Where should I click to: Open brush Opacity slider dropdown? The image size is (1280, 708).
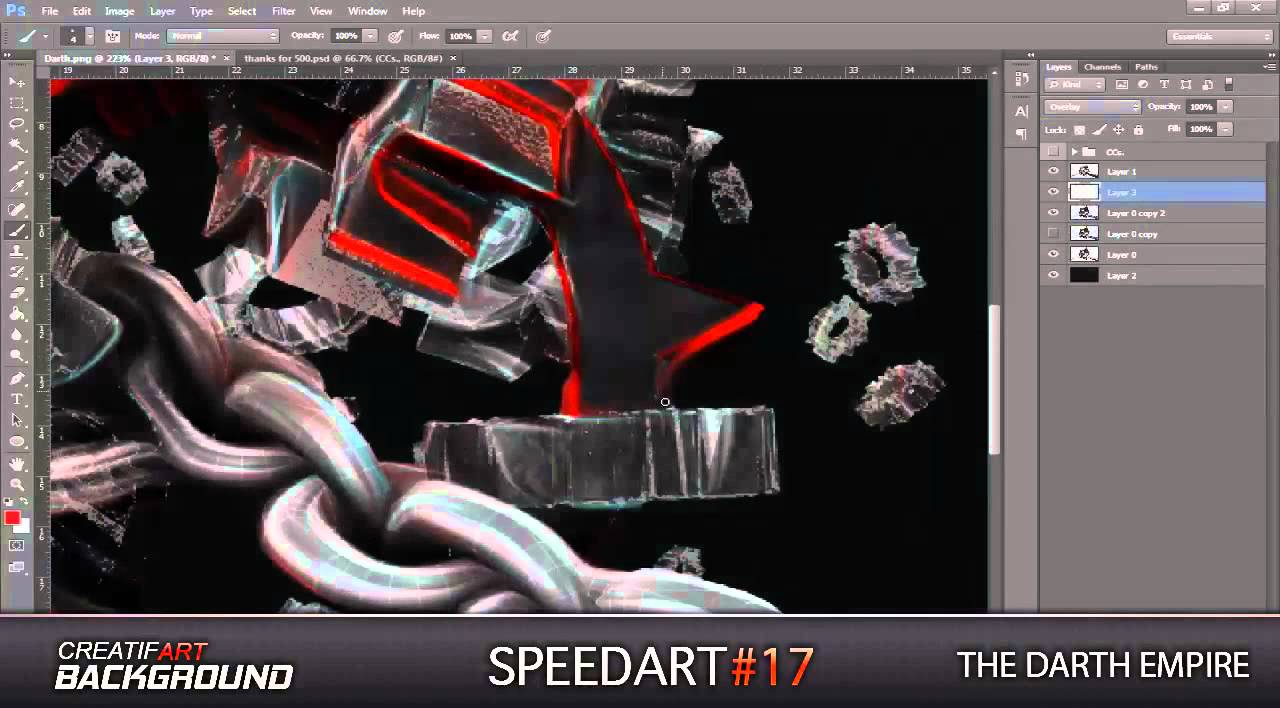click(370, 36)
